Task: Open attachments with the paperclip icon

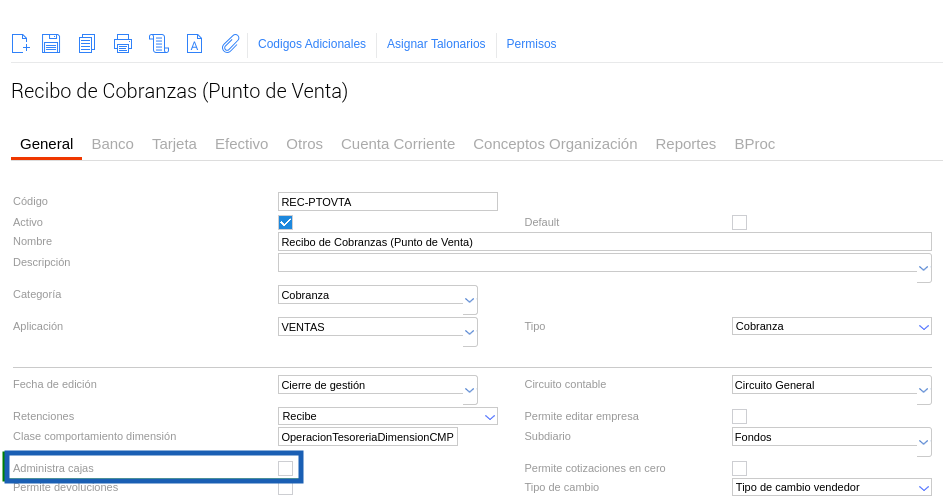Action: pos(230,43)
